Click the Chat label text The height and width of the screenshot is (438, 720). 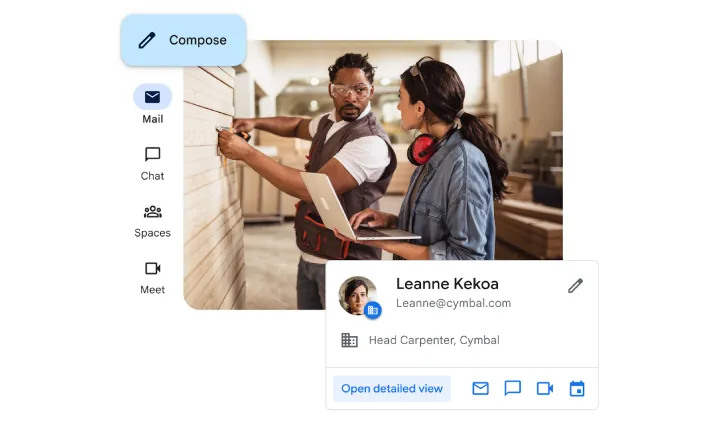(152, 176)
